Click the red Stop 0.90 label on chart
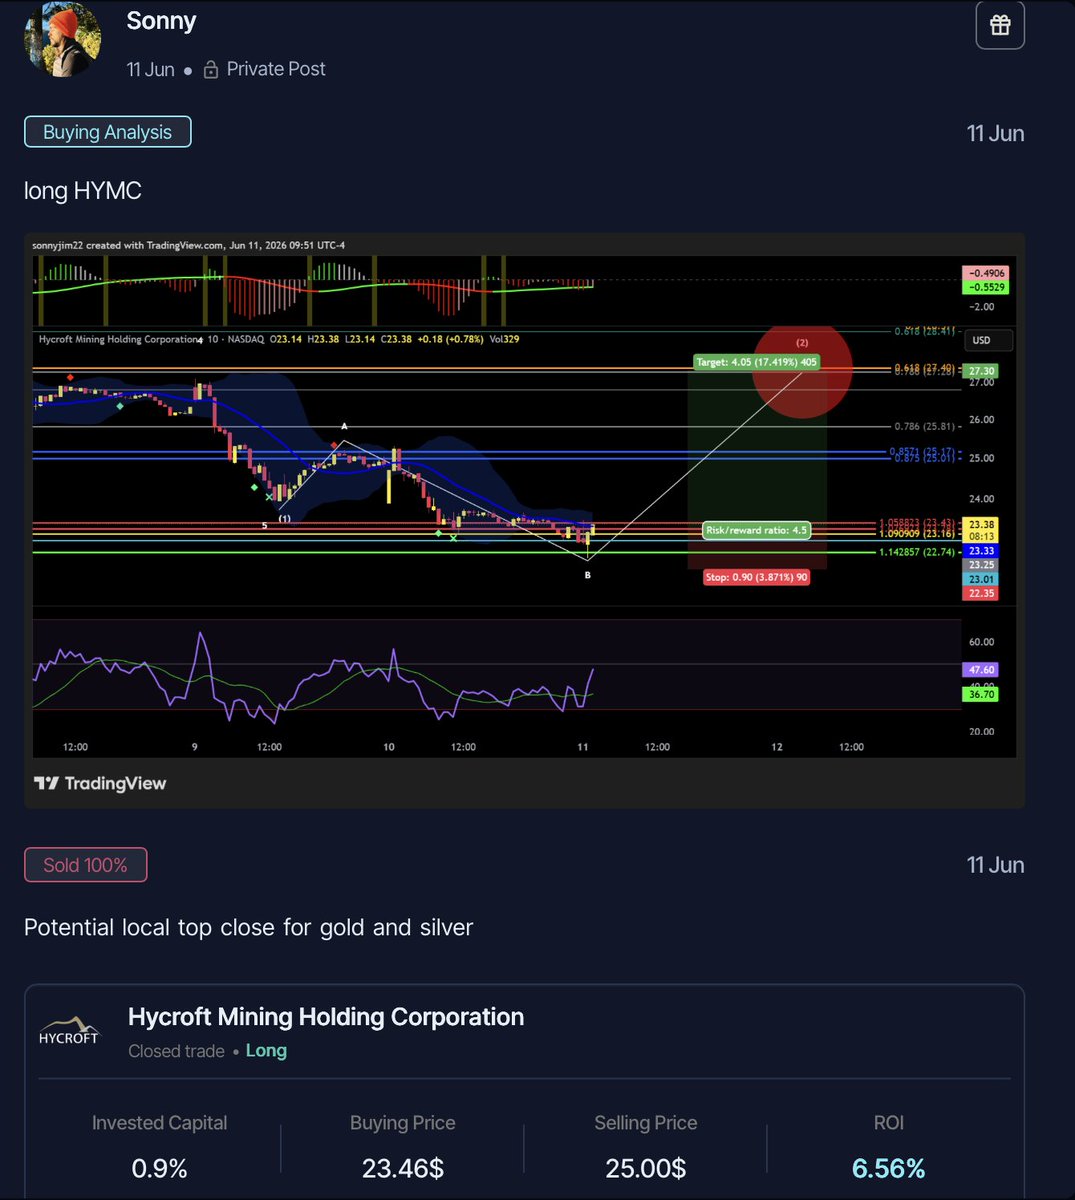The width and height of the screenshot is (1075, 1200). [x=756, y=577]
